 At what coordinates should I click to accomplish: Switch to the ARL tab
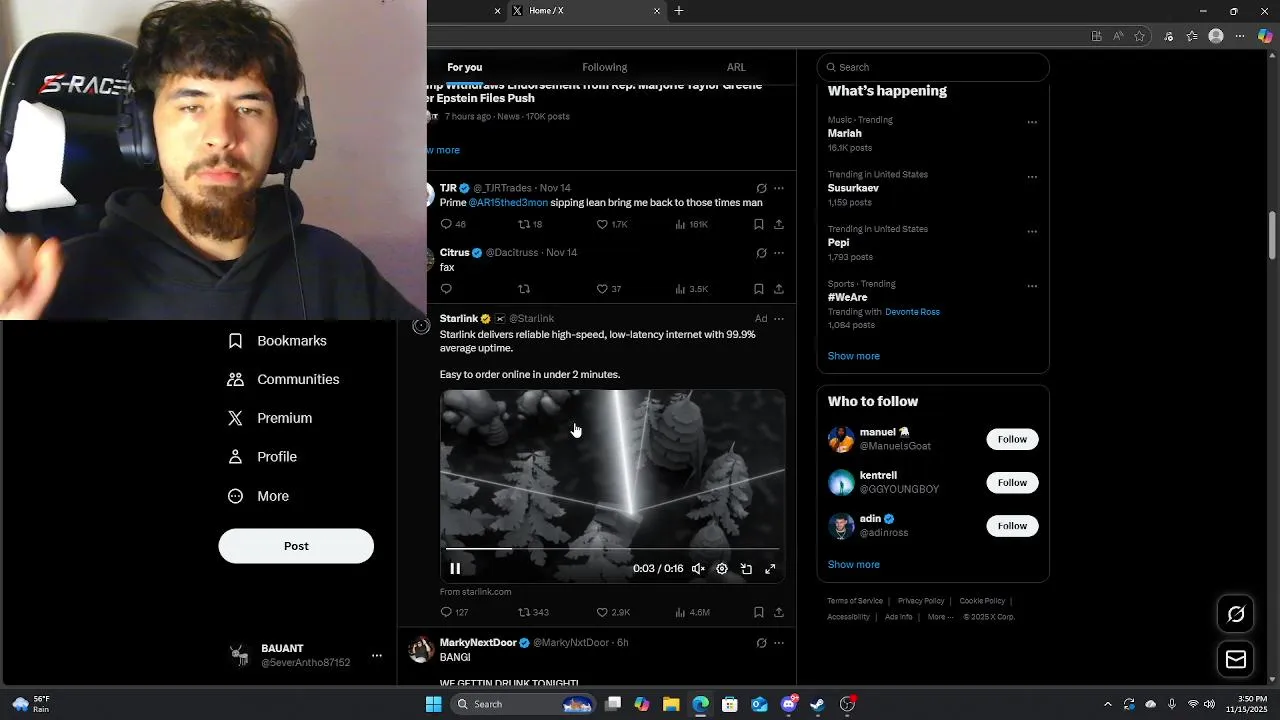coord(736,67)
